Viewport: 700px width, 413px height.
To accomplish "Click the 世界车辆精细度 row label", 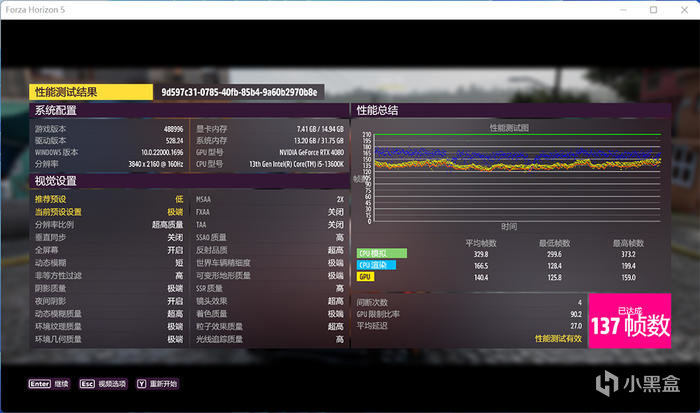I will click(223, 263).
